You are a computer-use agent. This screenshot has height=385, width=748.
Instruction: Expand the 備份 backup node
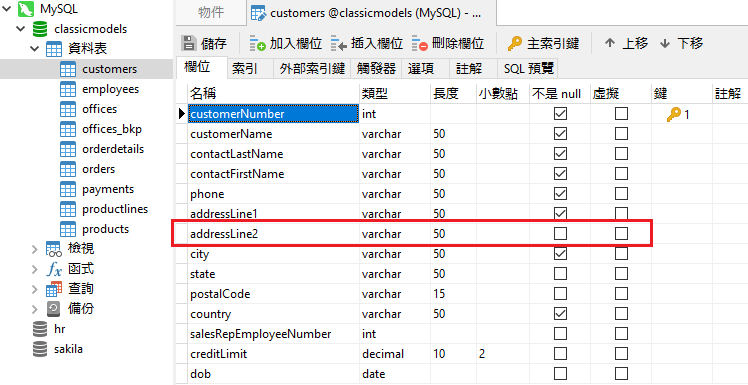(x=34, y=309)
